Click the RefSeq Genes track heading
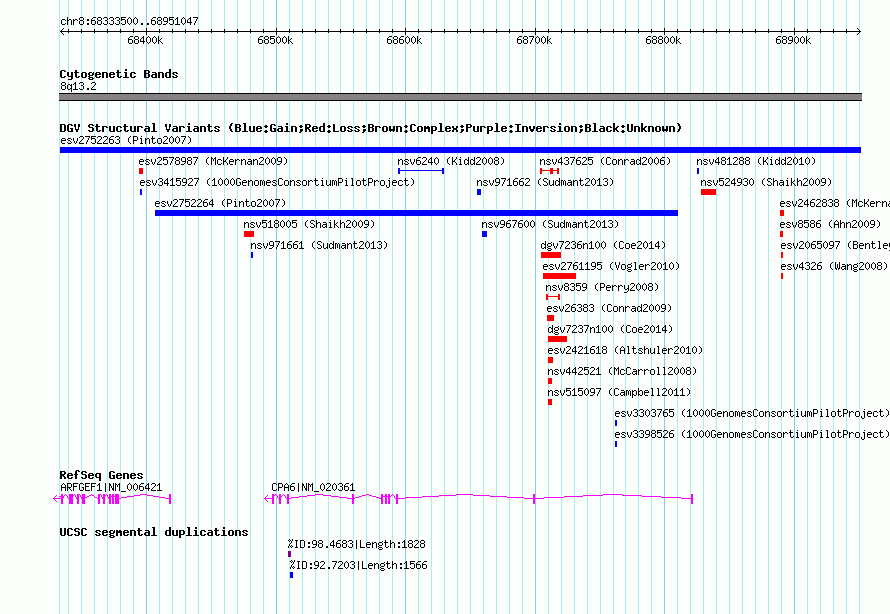This screenshot has height=614, width=890. 102,475
